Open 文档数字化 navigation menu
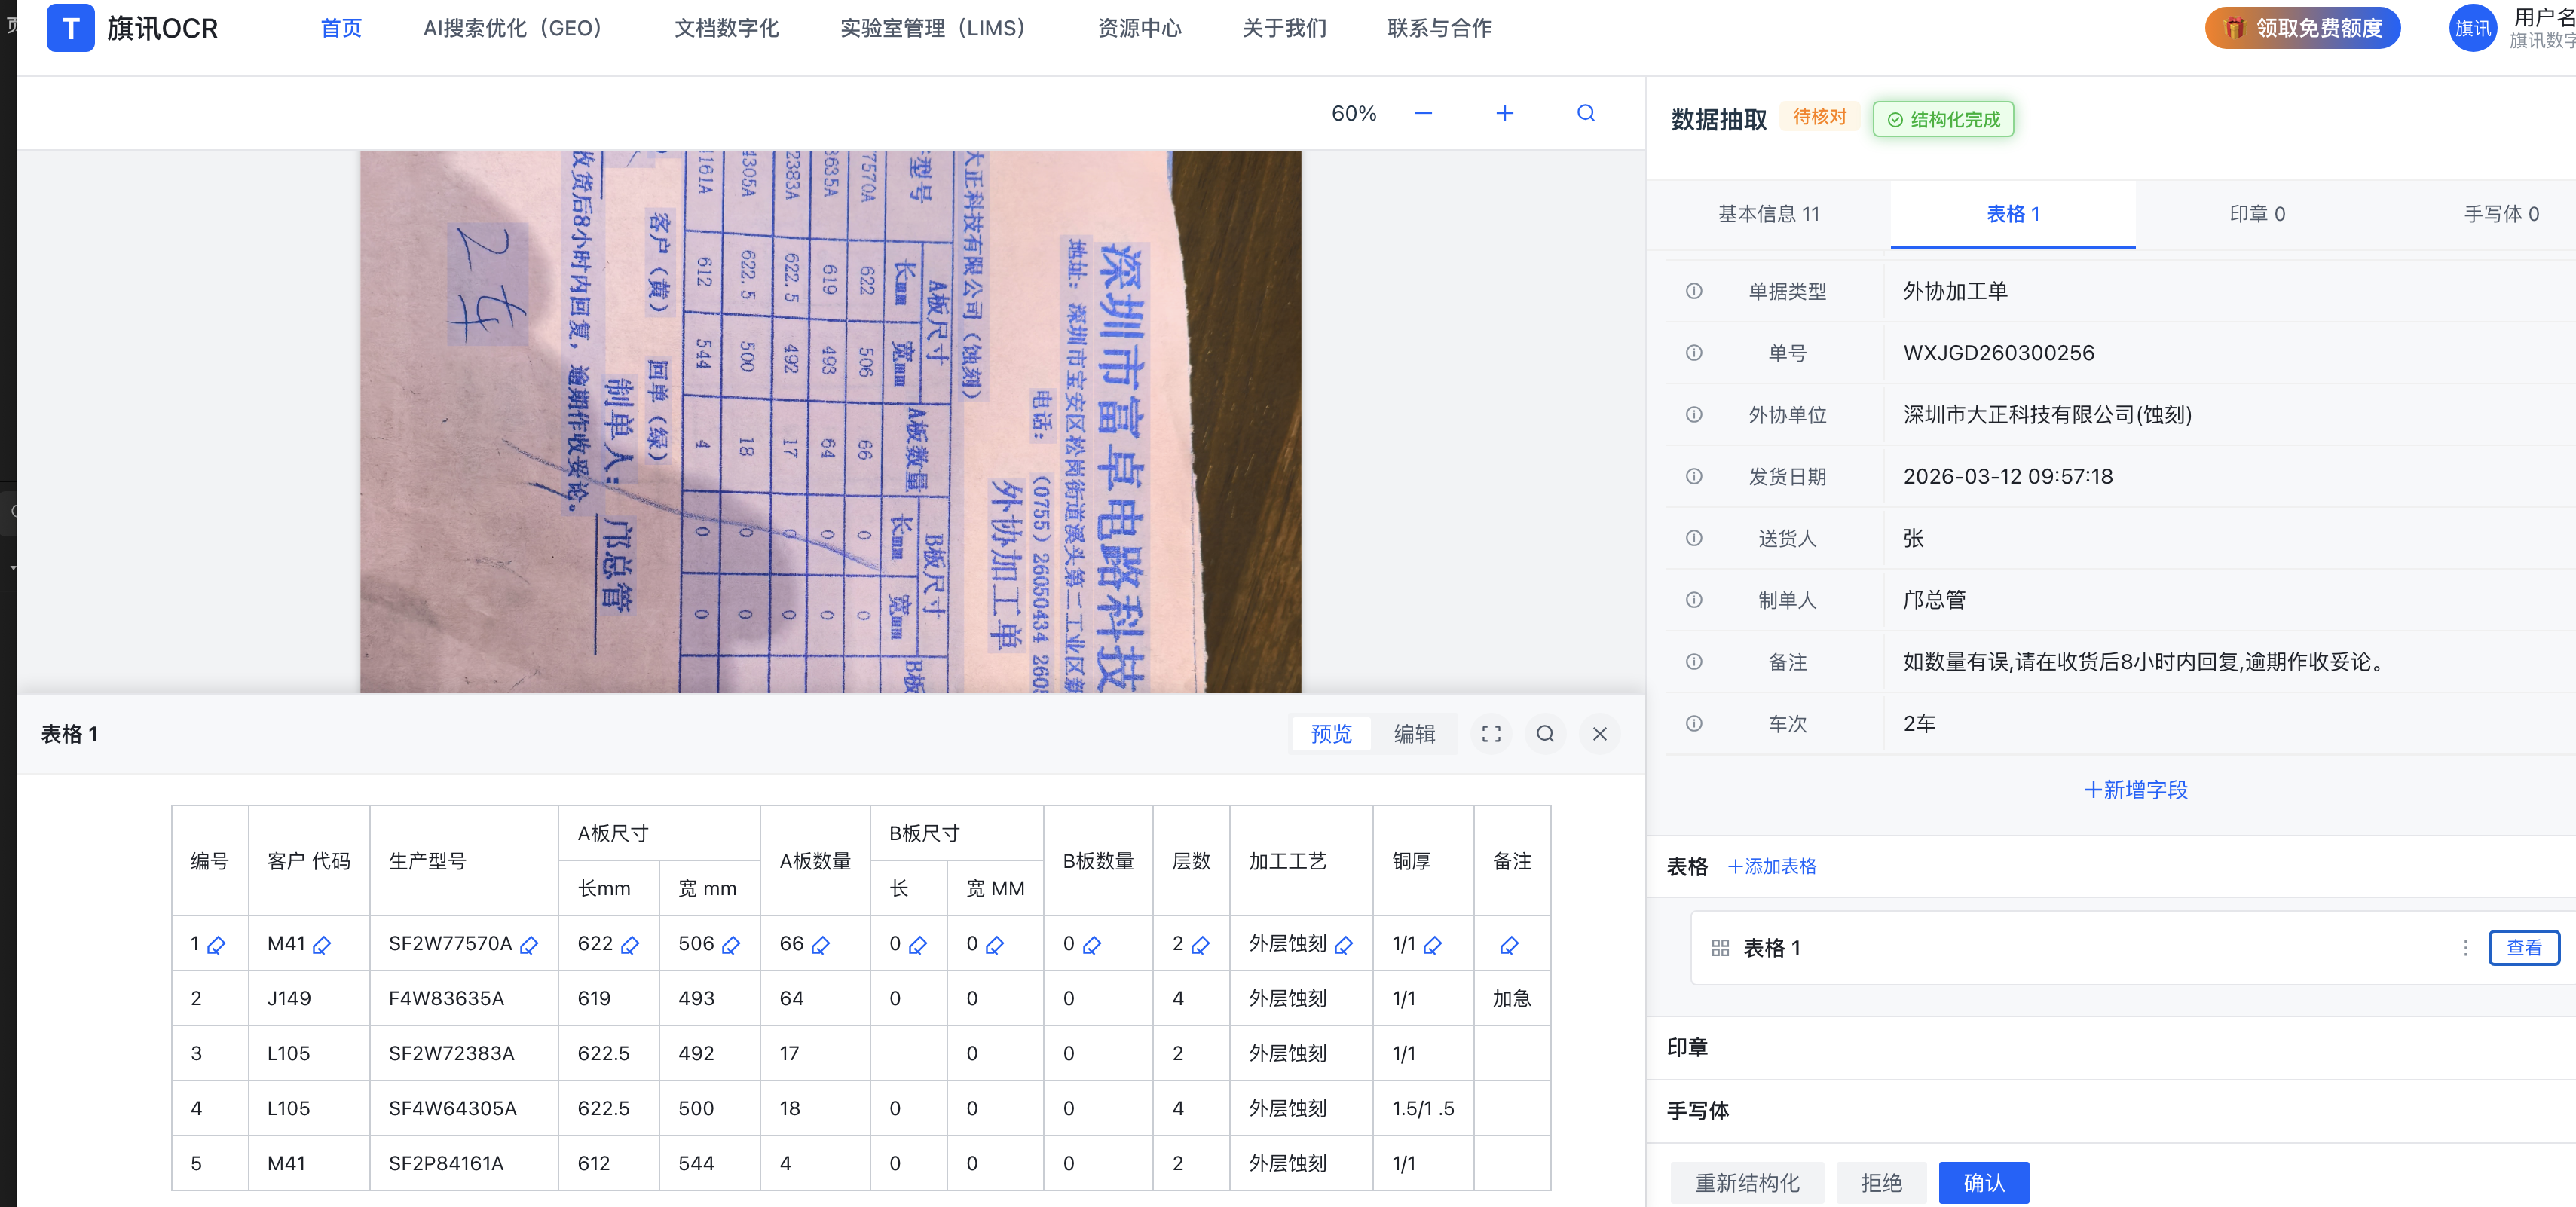2576x1207 pixels. pyautogui.click(x=726, y=28)
